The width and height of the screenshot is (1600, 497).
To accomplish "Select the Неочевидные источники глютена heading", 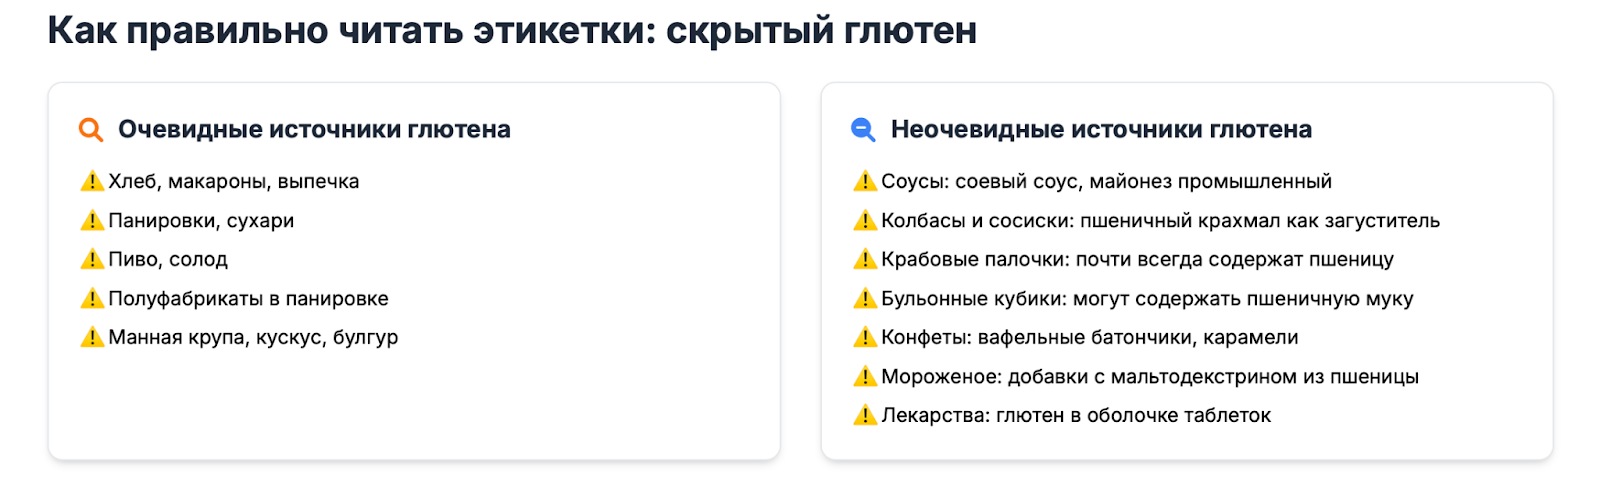I will [1101, 130].
